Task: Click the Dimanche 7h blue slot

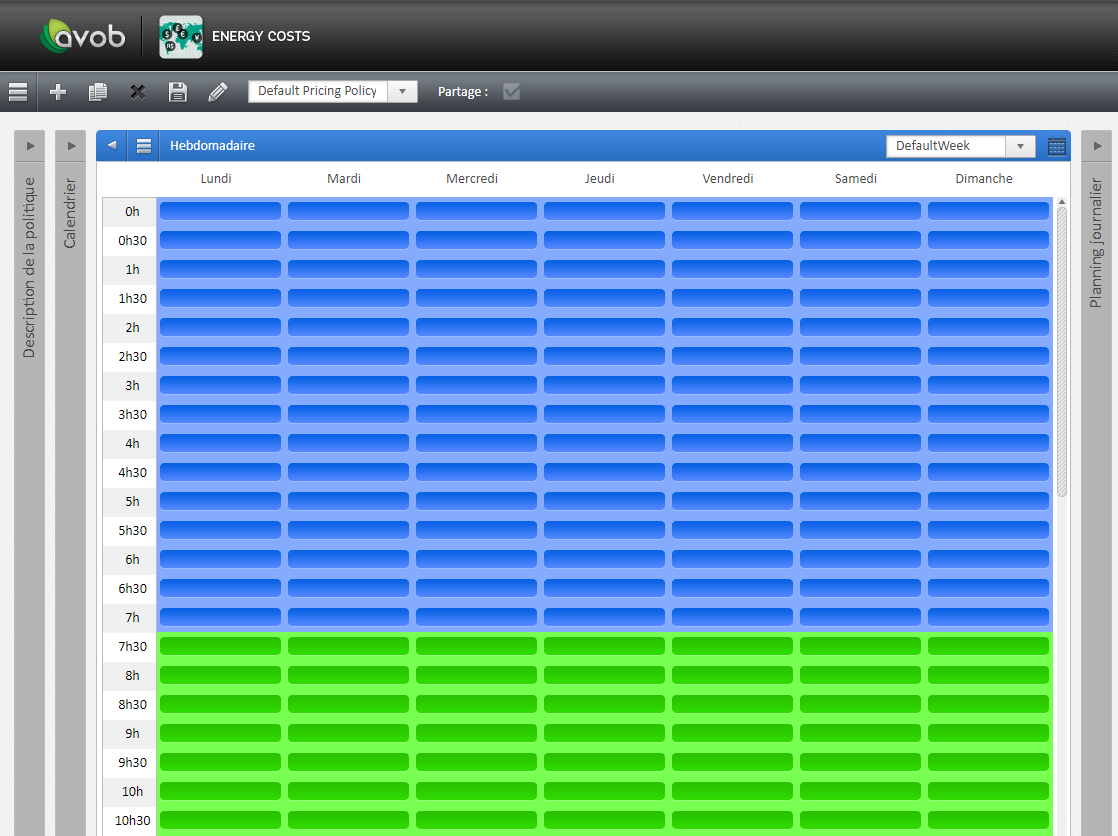Action: [988, 617]
